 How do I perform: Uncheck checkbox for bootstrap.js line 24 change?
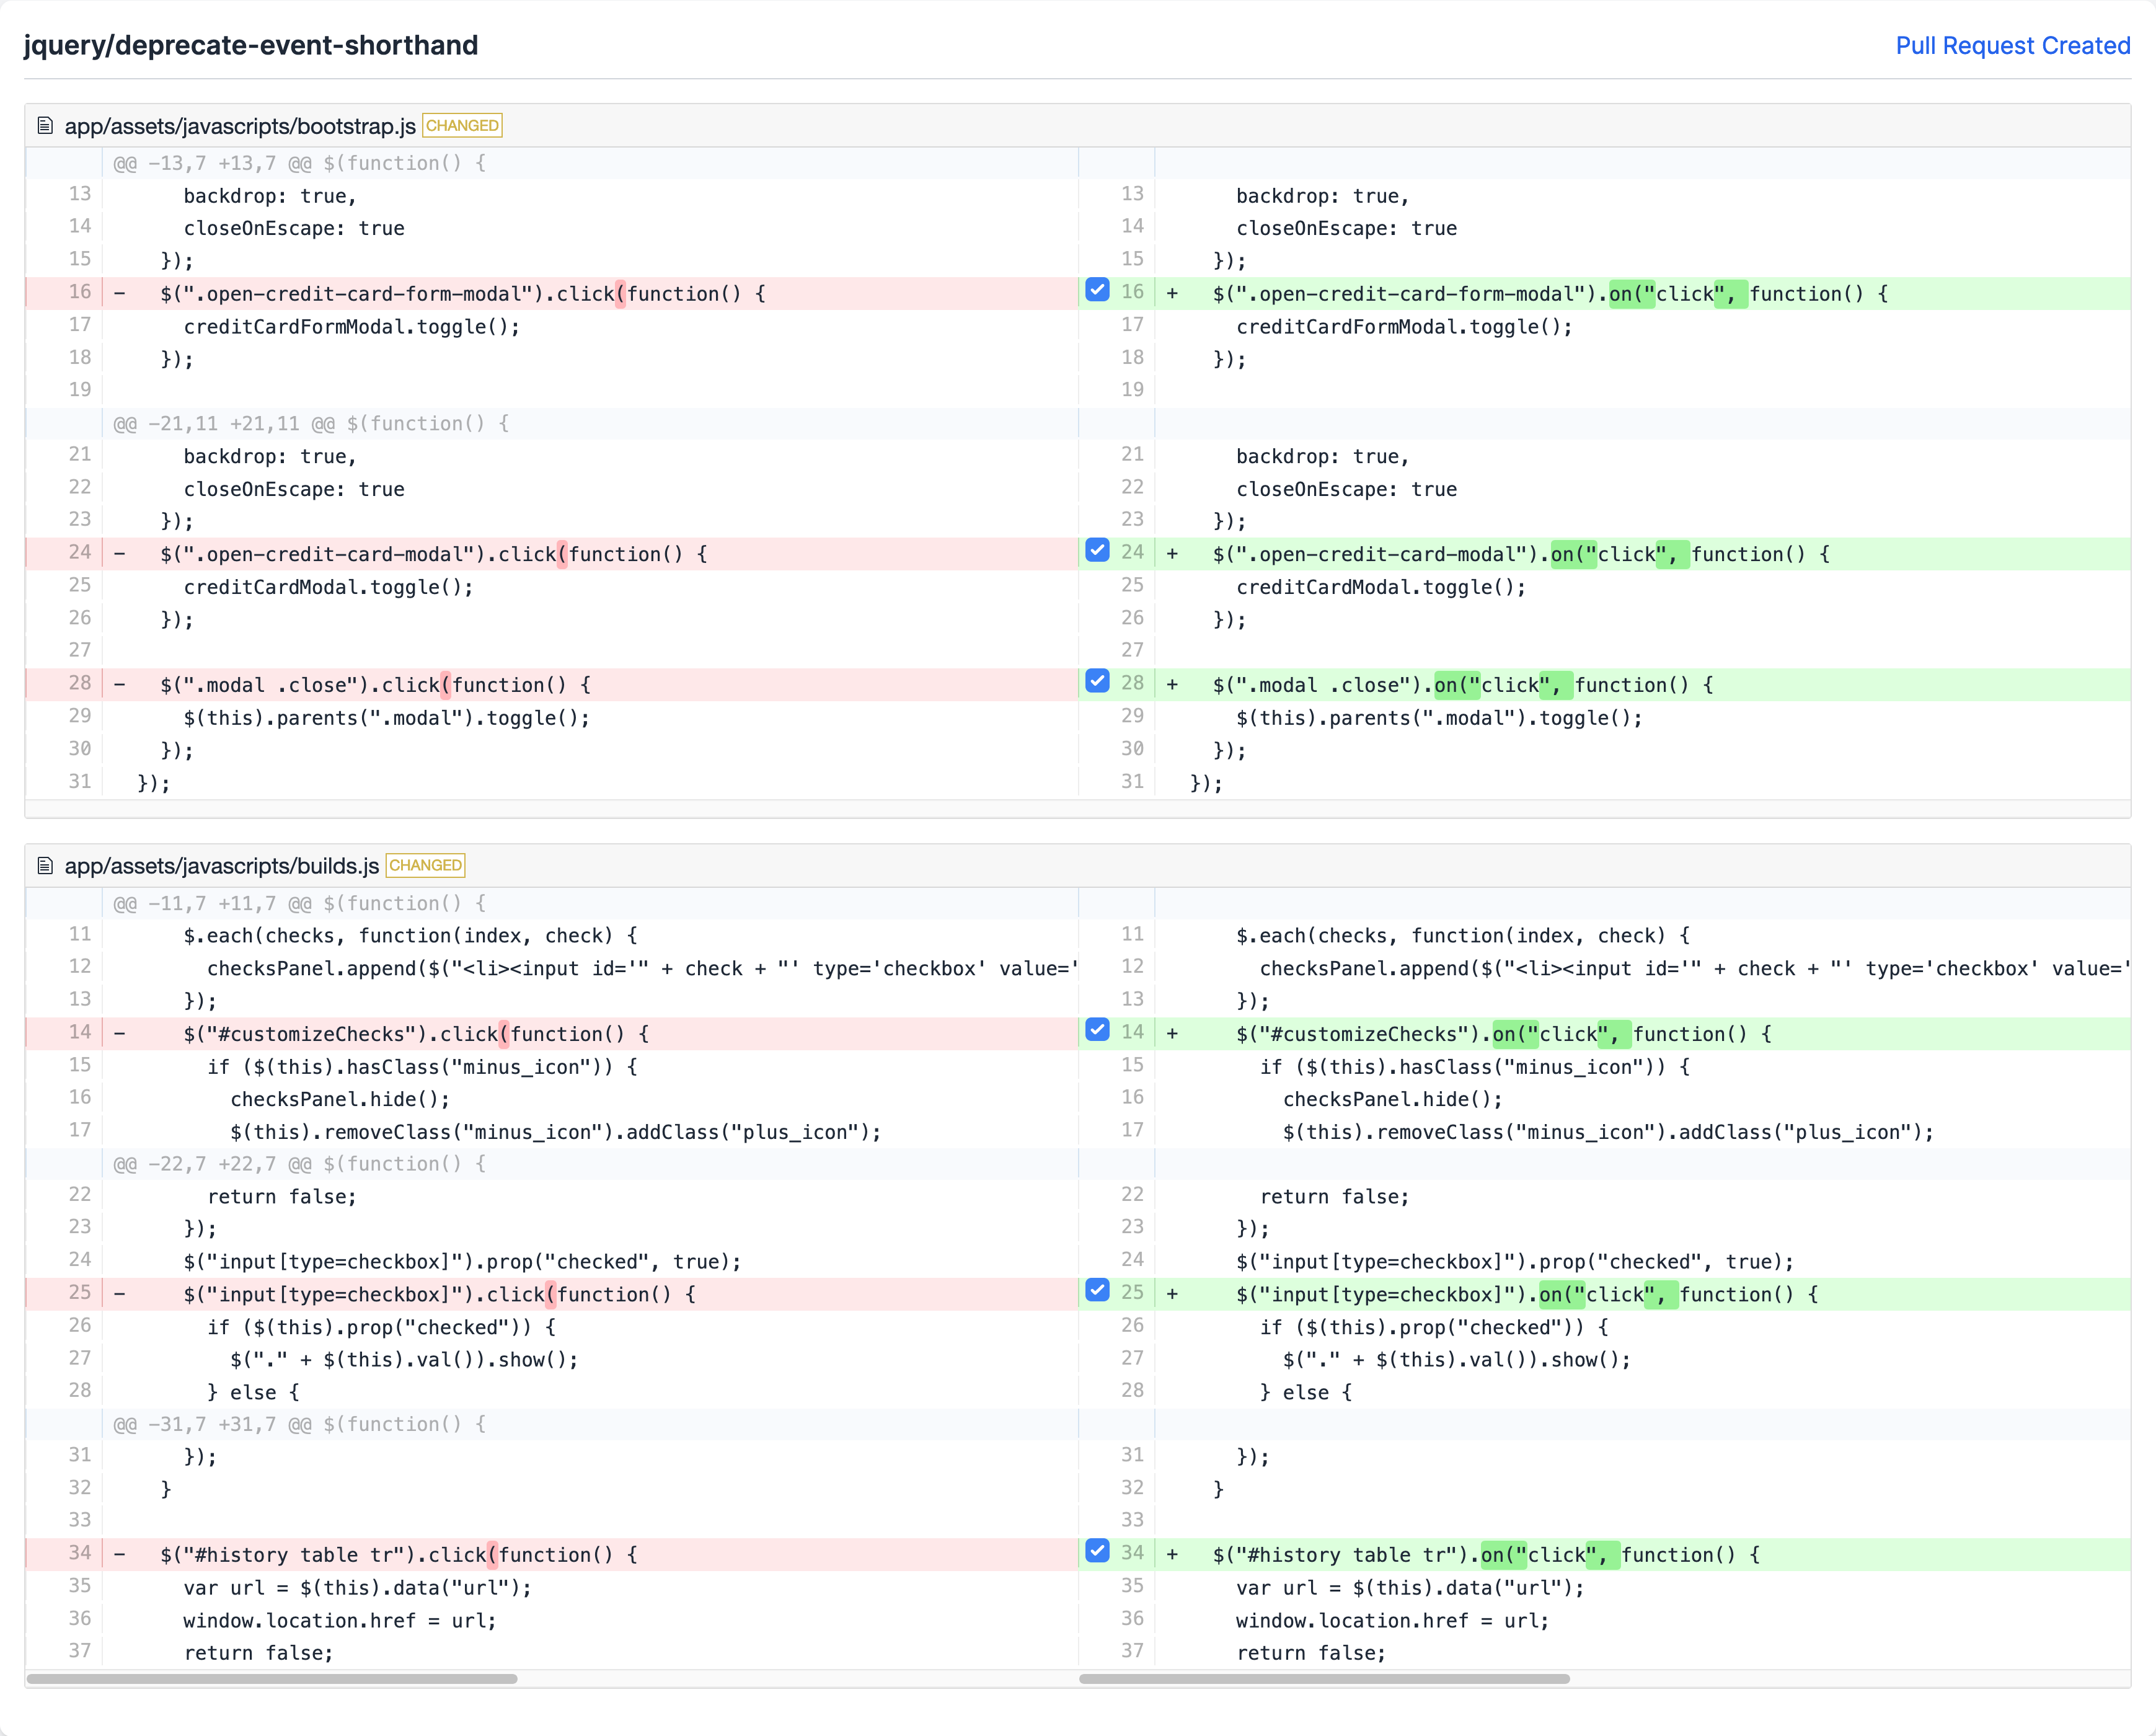1097,550
